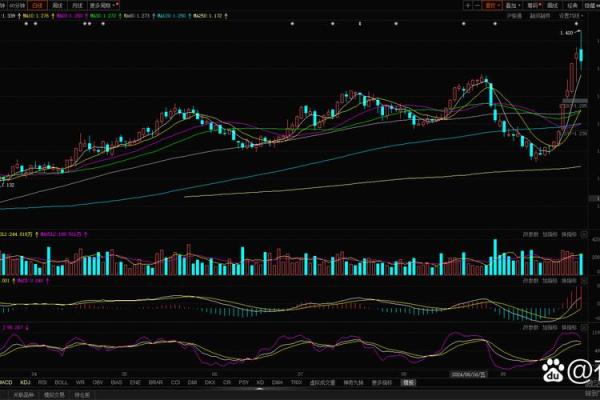This screenshot has width=600, height=400.
Task: Close the MACD sub-chart panel
Action: (585, 281)
